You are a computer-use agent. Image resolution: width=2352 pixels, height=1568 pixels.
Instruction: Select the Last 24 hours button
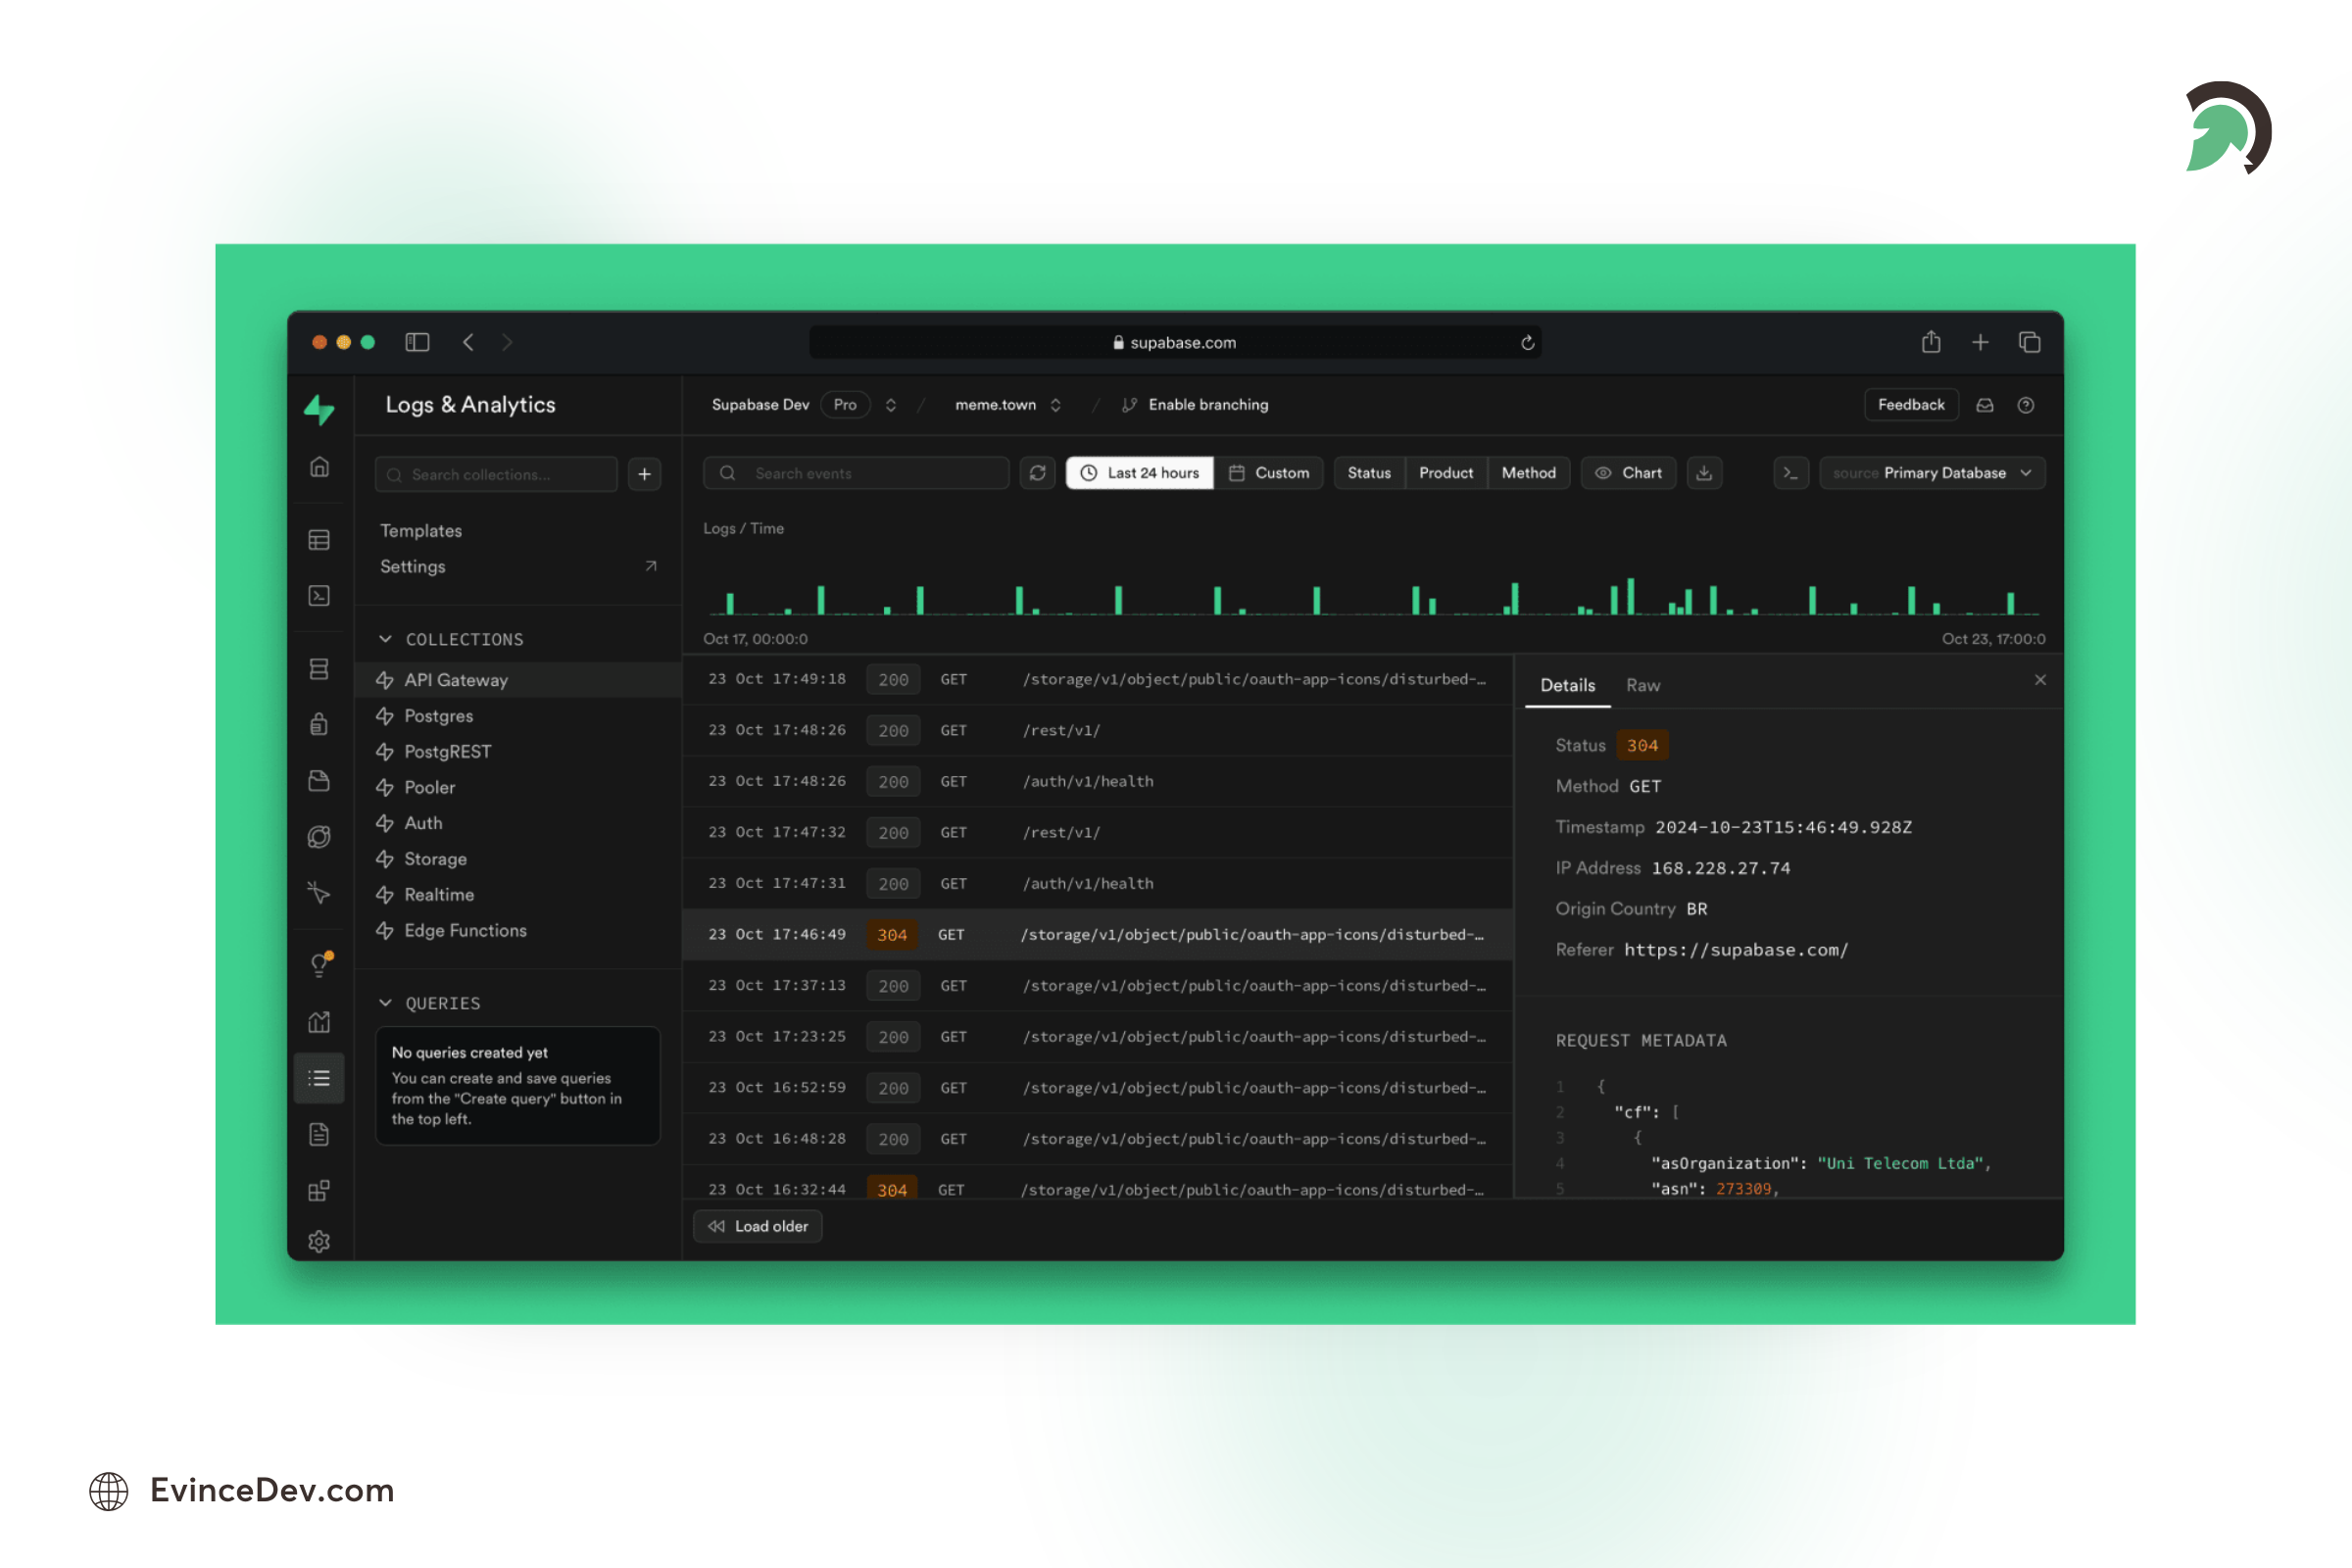(x=1140, y=473)
